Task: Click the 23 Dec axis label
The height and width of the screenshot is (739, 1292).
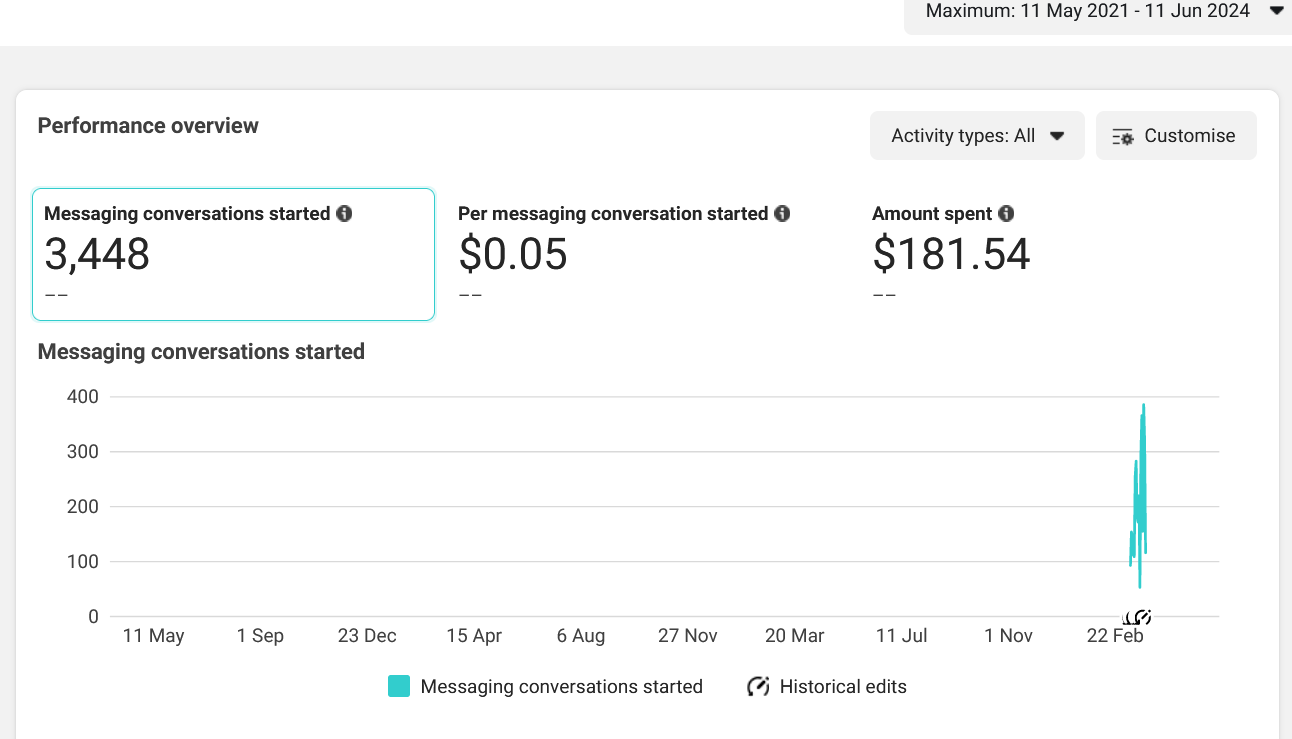Action: (x=367, y=636)
